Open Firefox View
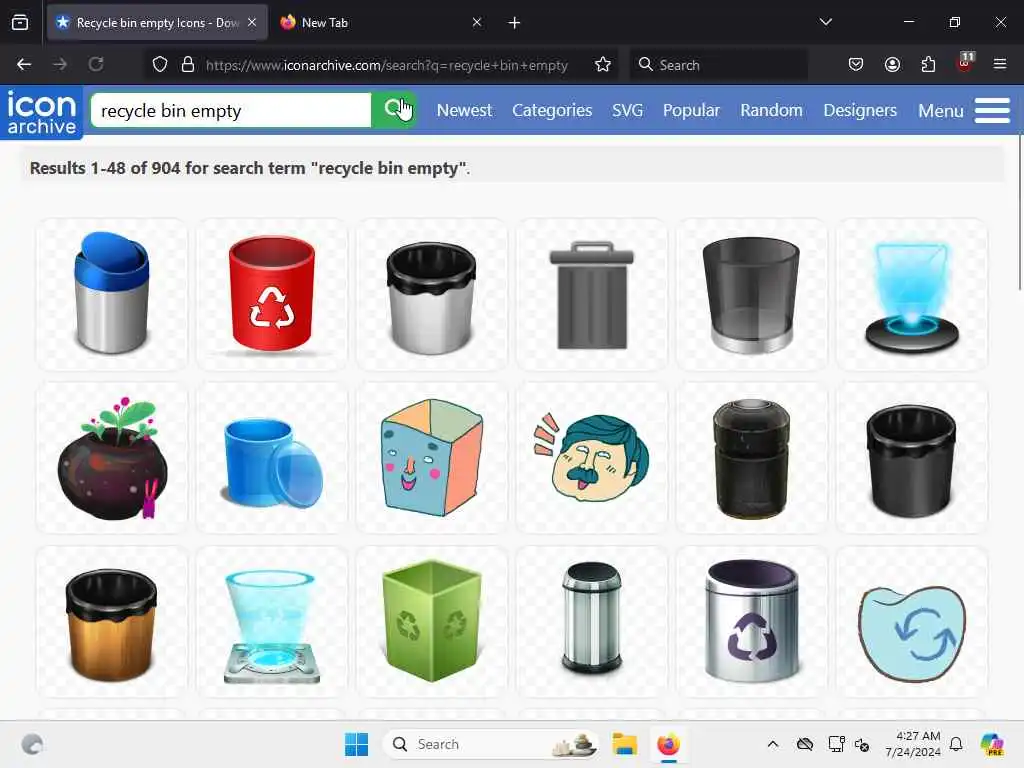Image resolution: width=1024 pixels, height=768 pixels. [20, 22]
